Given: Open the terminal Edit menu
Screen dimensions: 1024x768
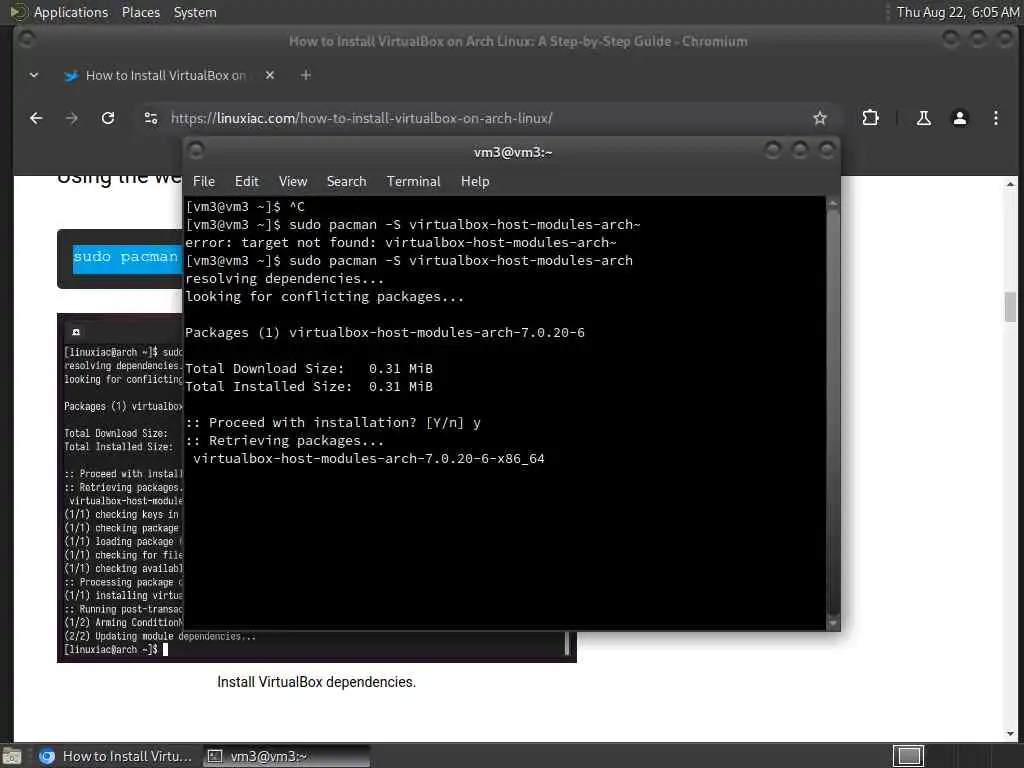Looking at the screenshot, I should (247, 182).
